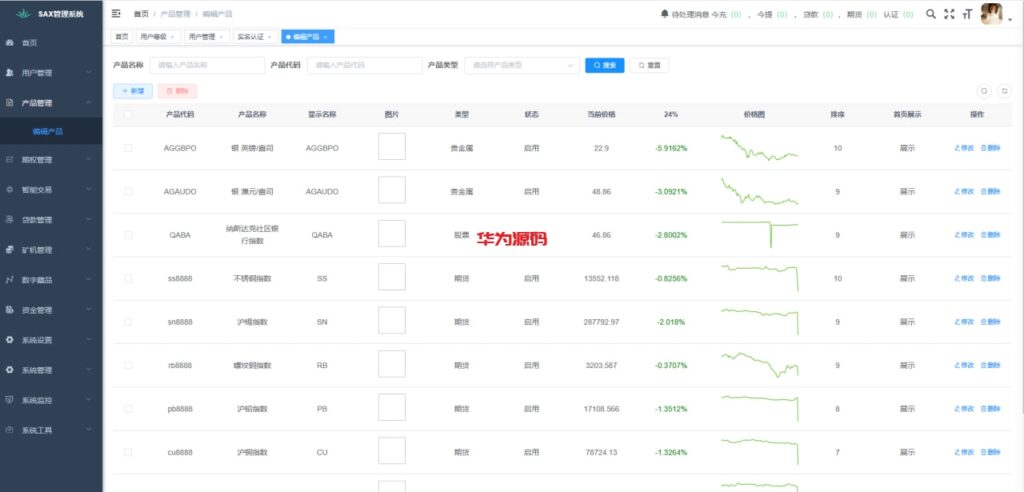Check the QABA row checkbox
Image resolution: width=1024 pixels, height=492 pixels.
point(128,235)
